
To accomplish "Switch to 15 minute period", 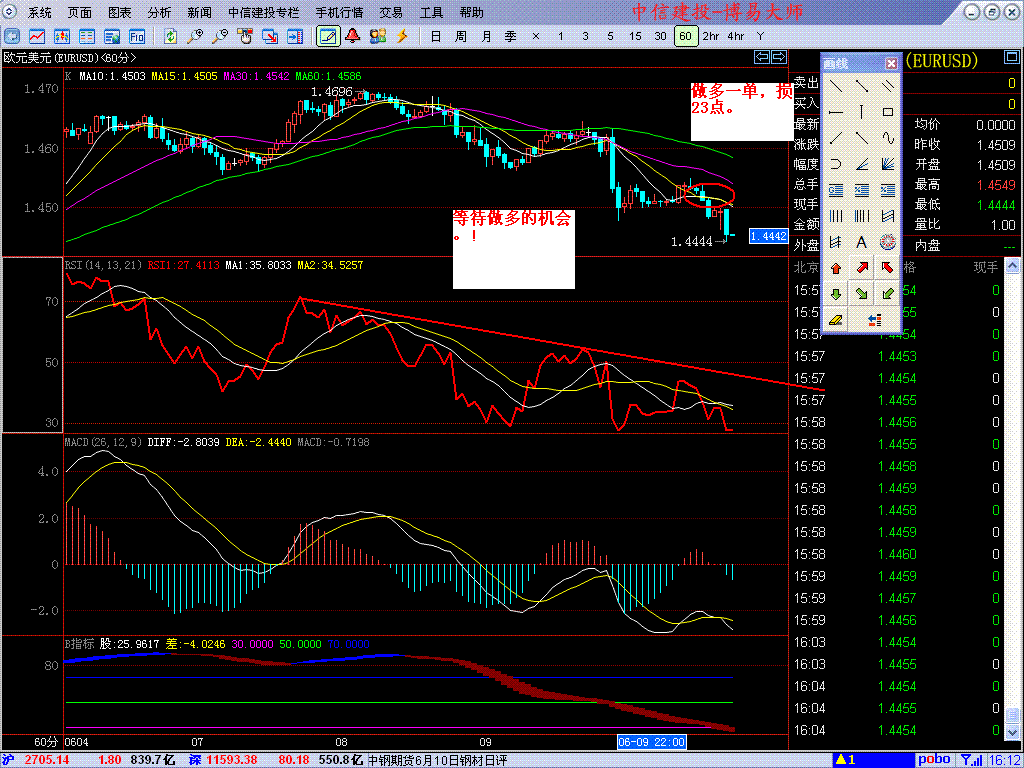I will (635, 36).
